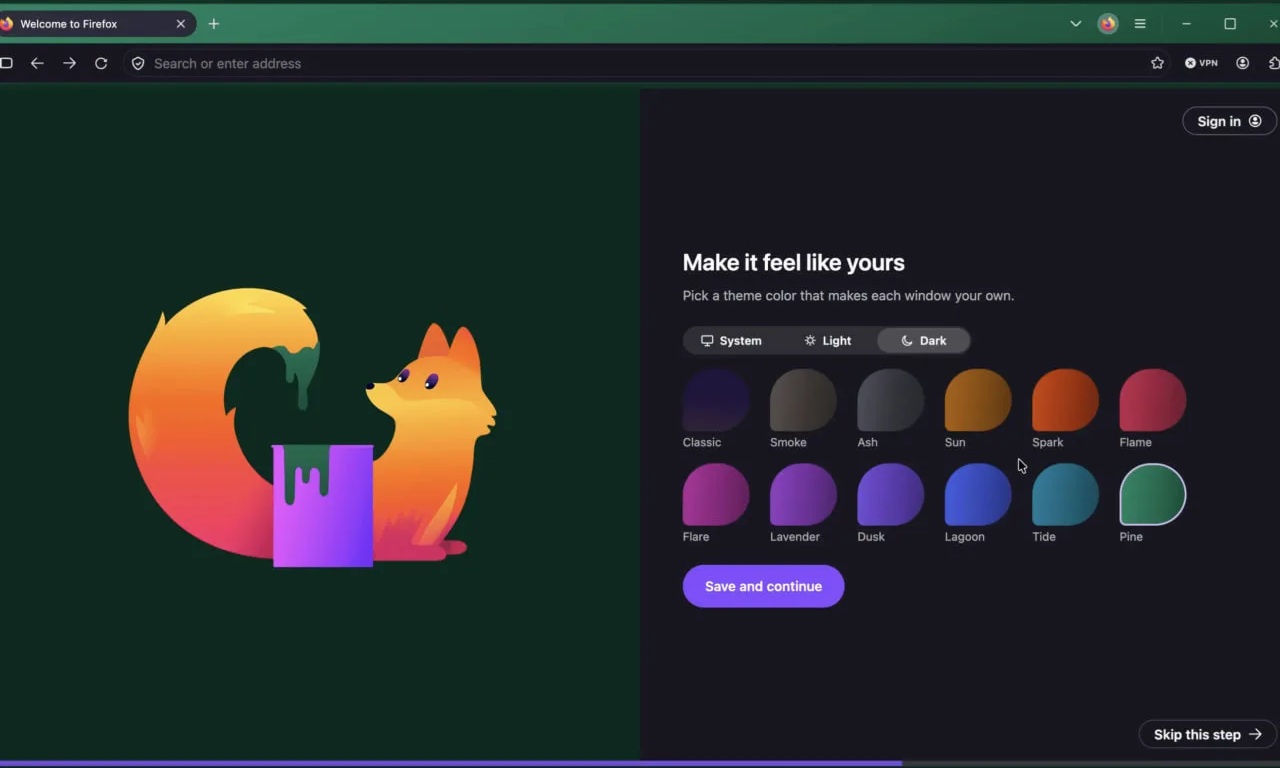This screenshot has height=768, width=1280.
Task: Pick the Flare theme color
Action: tap(716, 495)
